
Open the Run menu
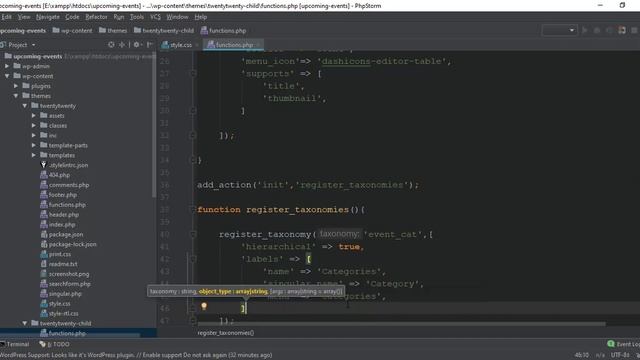click(x=119, y=17)
